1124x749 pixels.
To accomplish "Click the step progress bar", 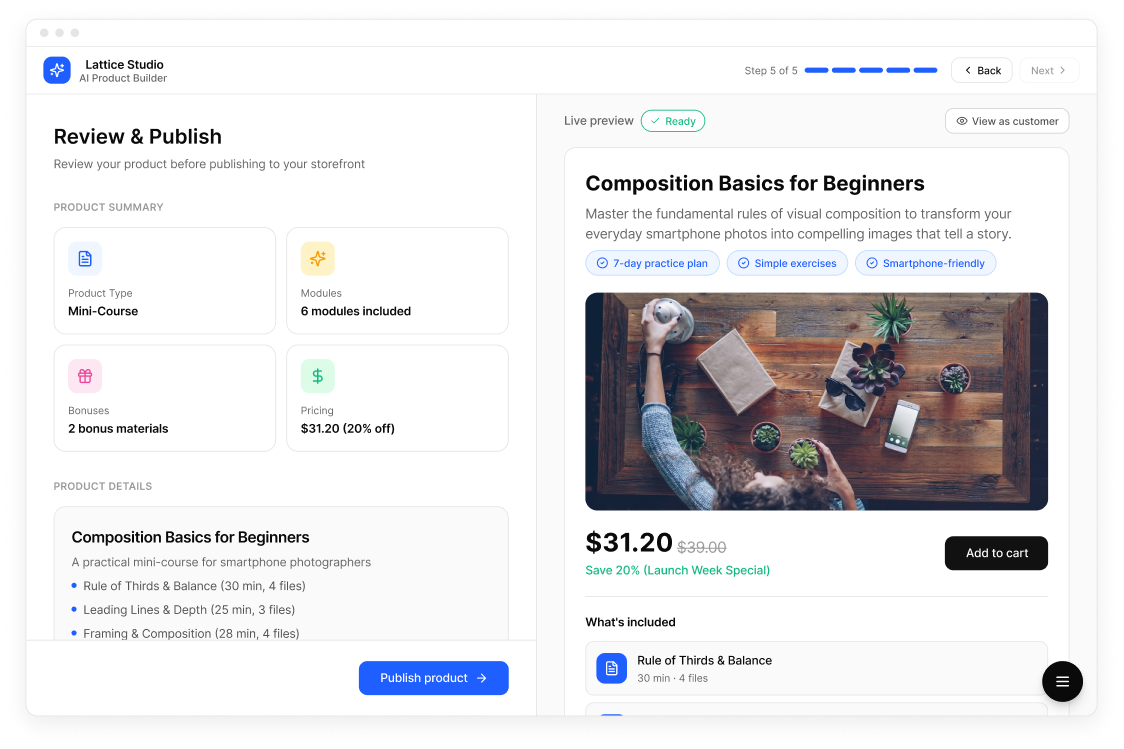I will tap(870, 70).
